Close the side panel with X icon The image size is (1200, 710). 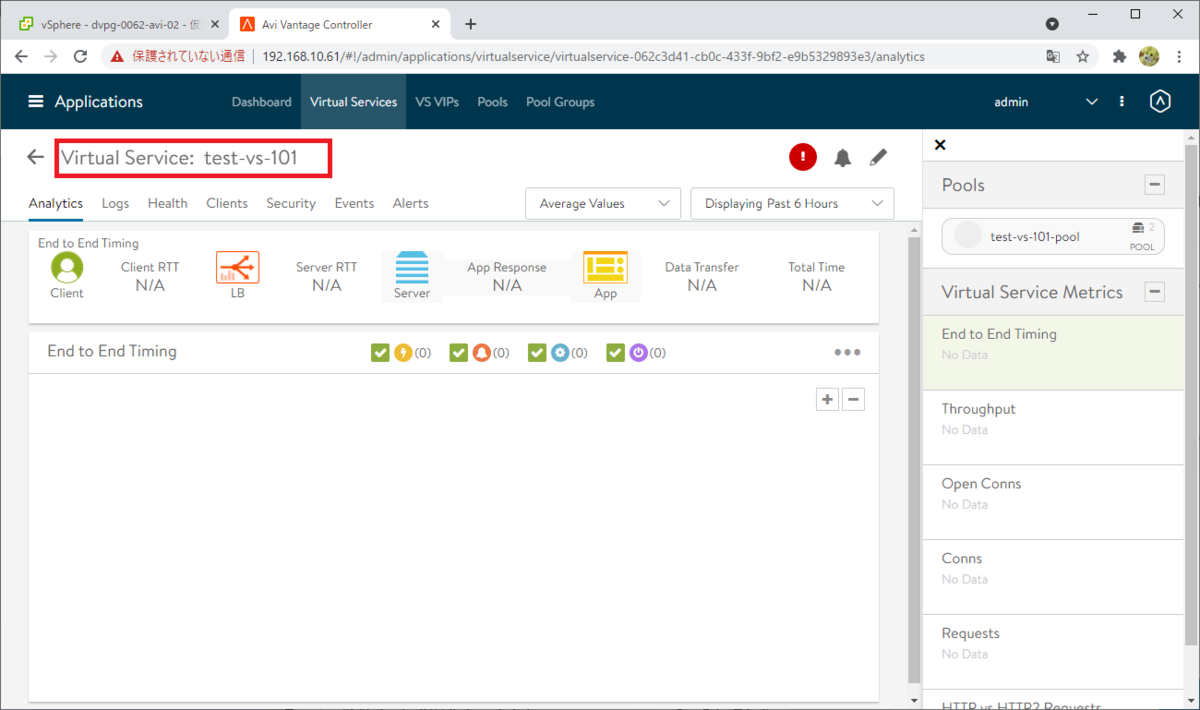coord(940,145)
